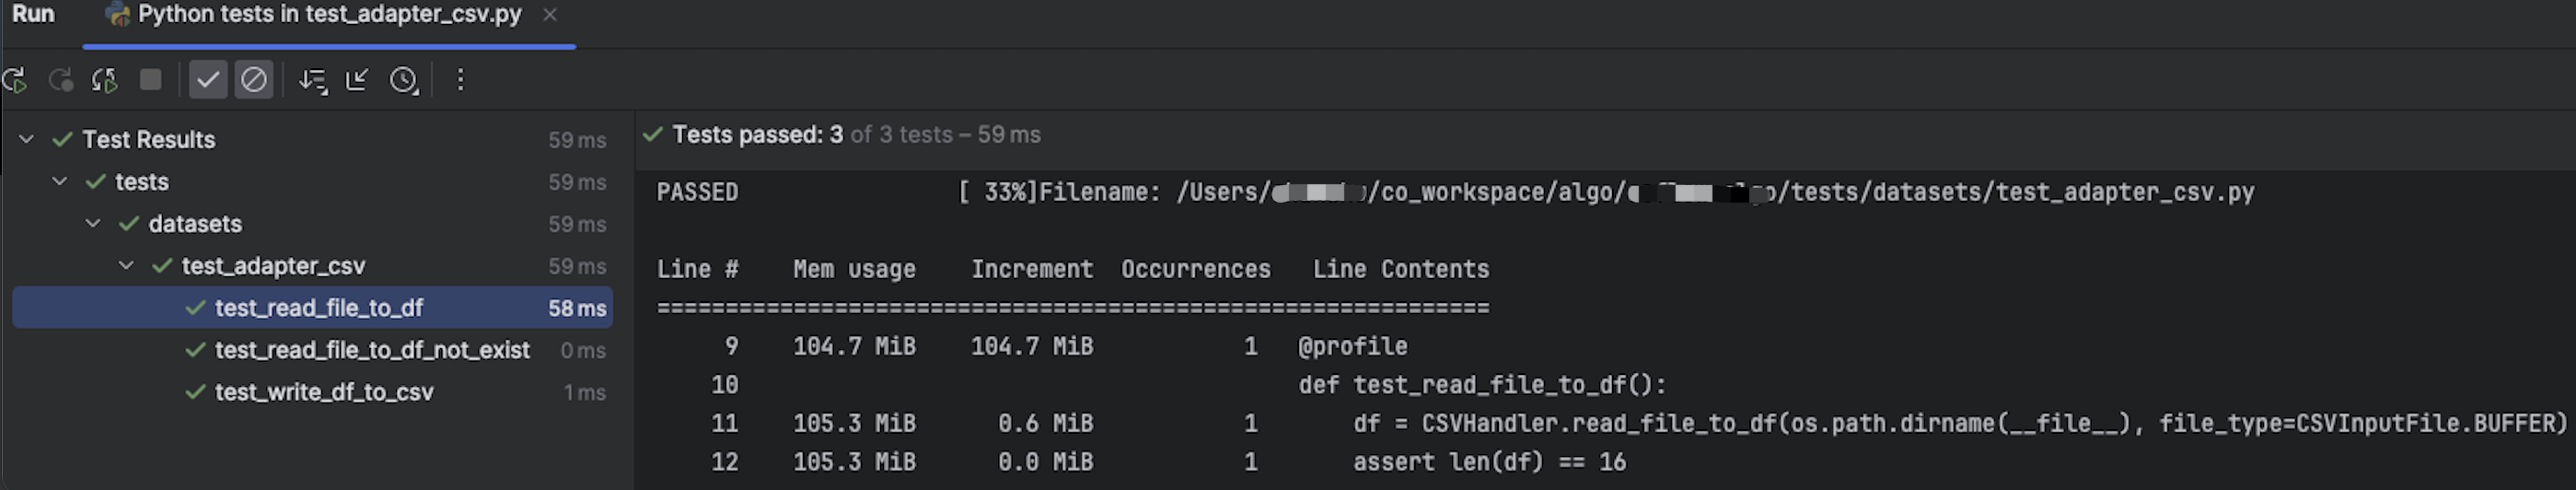Screen dimensions: 2576x490
Task: Open test history clock icon
Action: pos(404,80)
